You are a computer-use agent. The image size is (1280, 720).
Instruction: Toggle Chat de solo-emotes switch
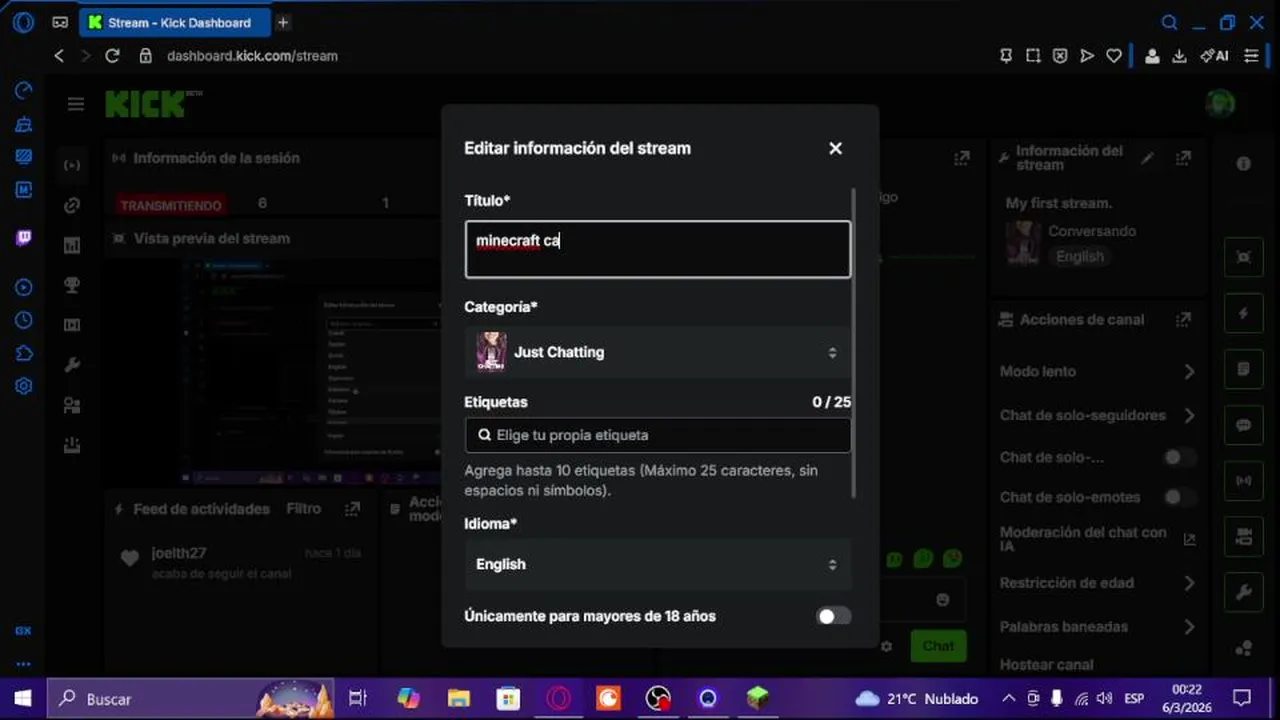click(x=1180, y=497)
